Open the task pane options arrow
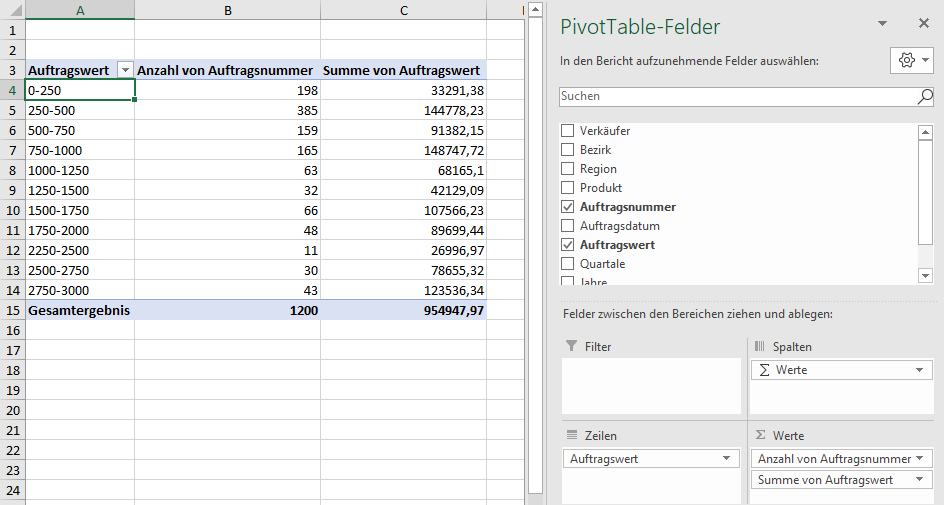 click(x=882, y=23)
